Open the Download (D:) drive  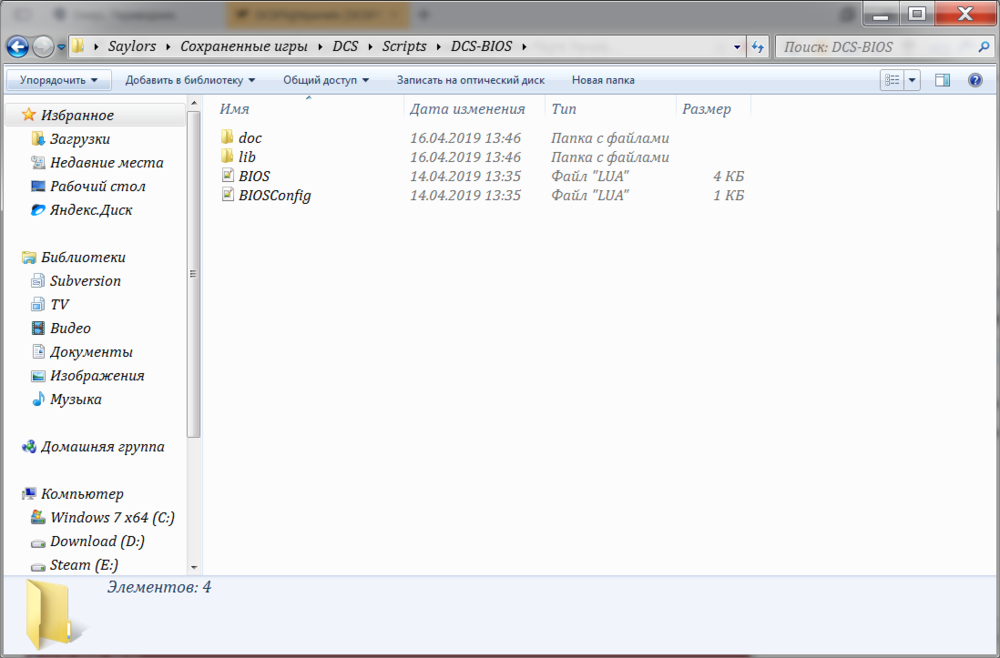coord(97,541)
